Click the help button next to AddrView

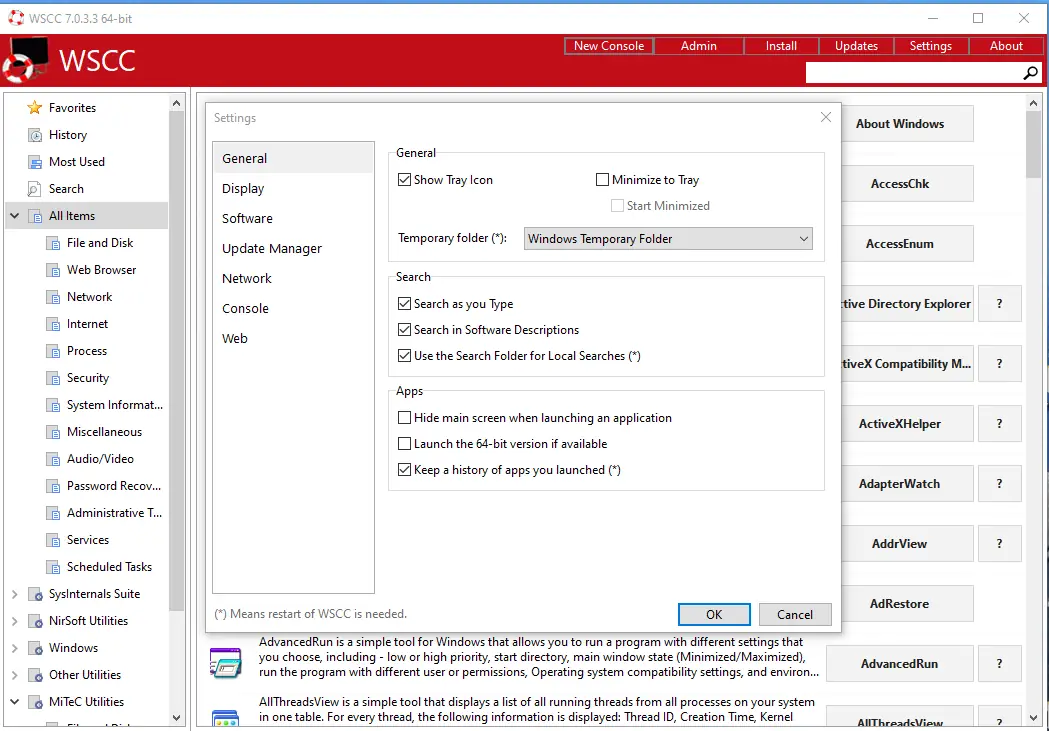999,544
